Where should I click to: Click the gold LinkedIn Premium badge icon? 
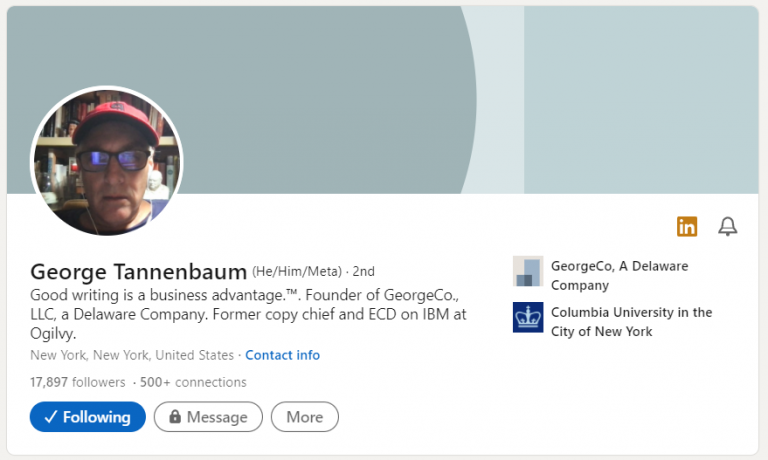(687, 227)
